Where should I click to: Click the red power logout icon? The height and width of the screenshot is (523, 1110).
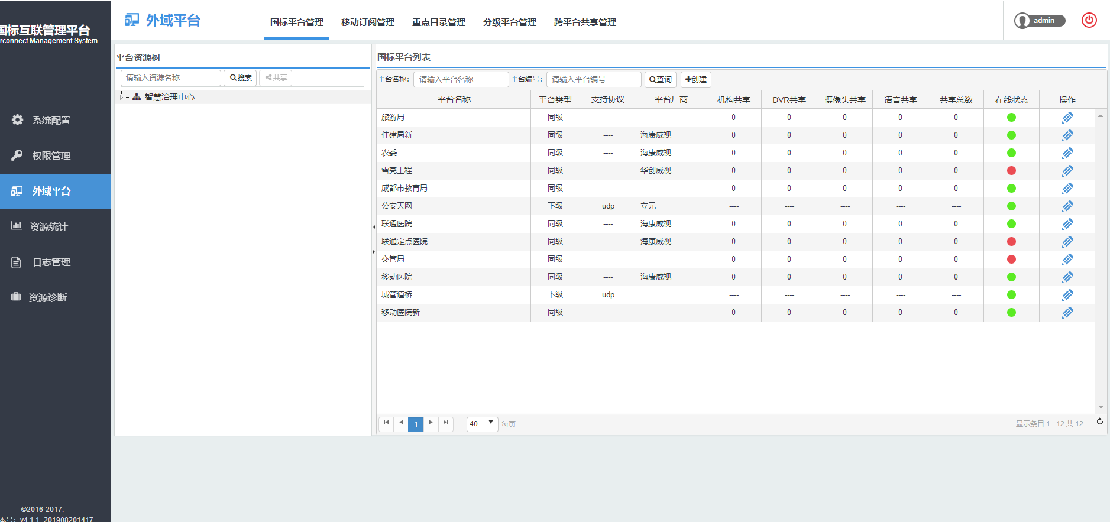(1089, 21)
